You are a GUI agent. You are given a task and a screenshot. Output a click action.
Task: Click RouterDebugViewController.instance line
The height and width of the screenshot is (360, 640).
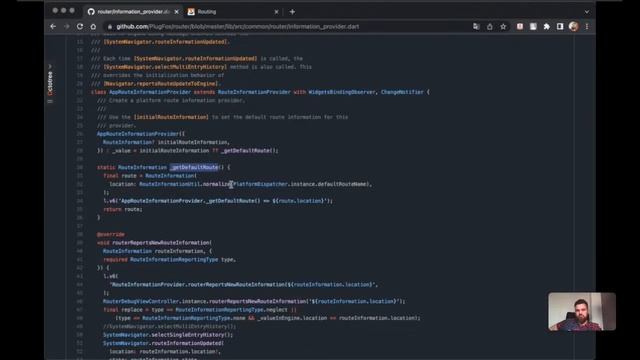pyautogui.click(x=254, y=301)
